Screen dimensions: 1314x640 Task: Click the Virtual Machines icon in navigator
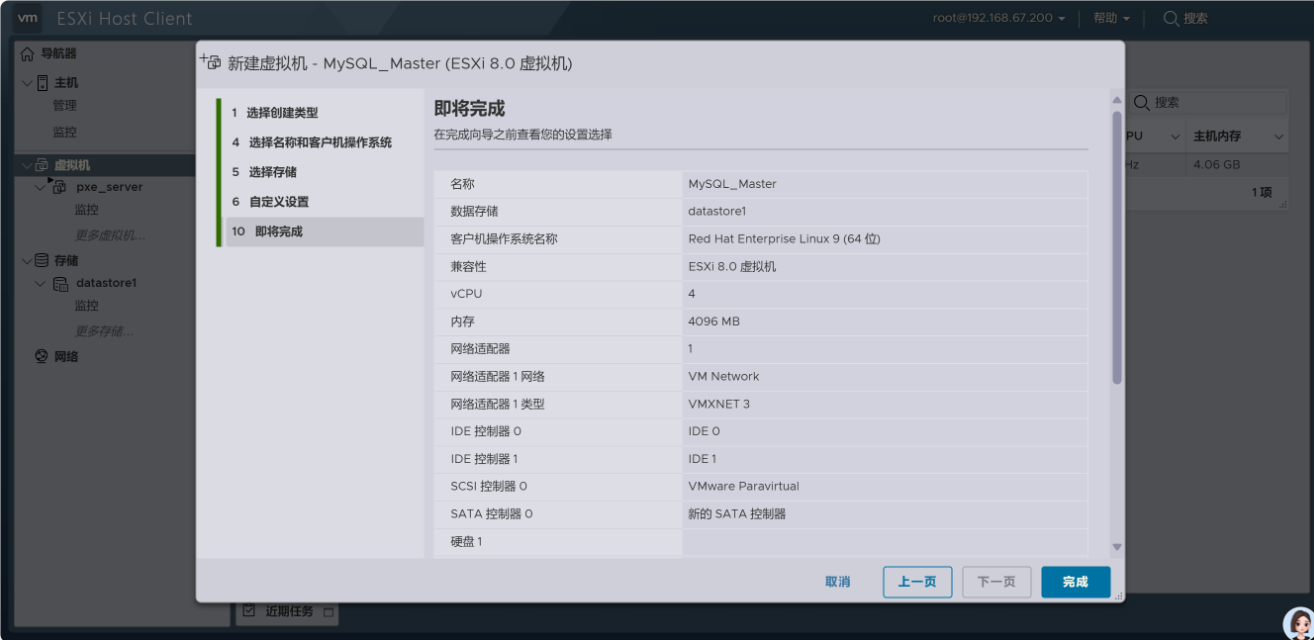(42, 165)
